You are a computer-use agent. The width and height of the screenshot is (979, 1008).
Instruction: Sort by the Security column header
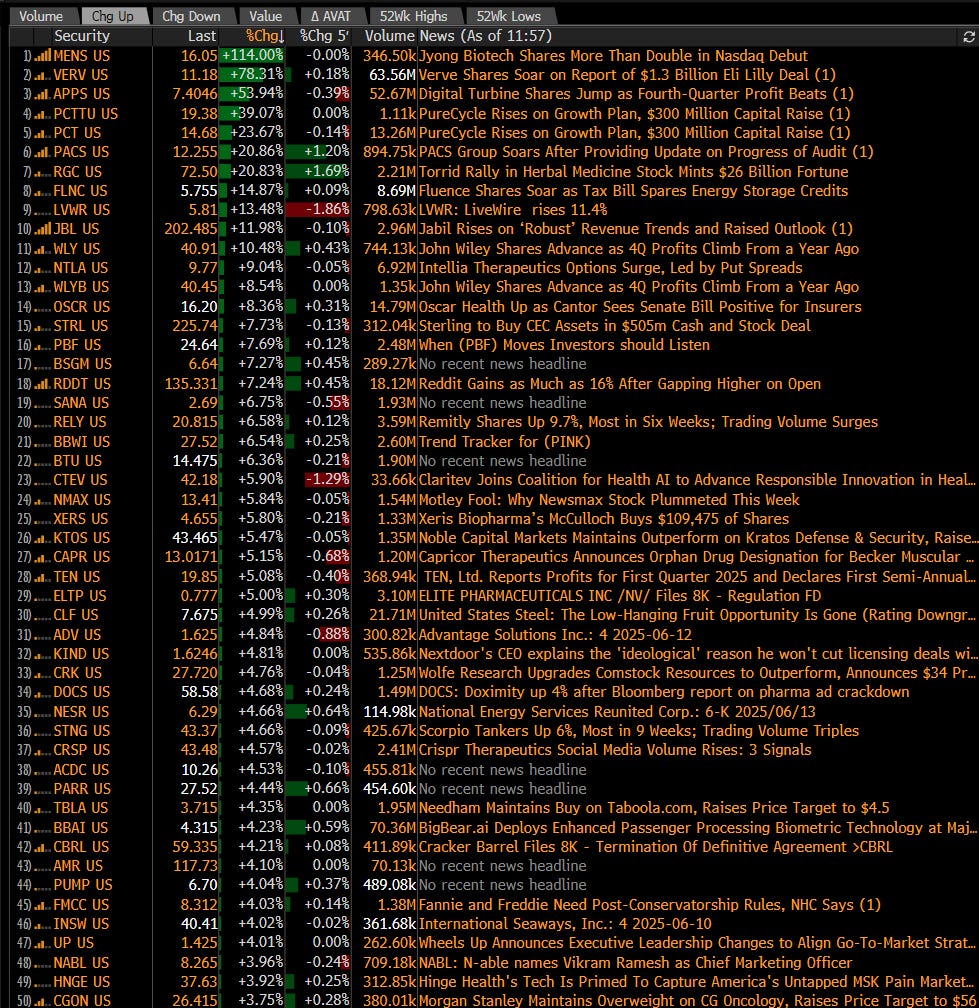click(82, 36)
